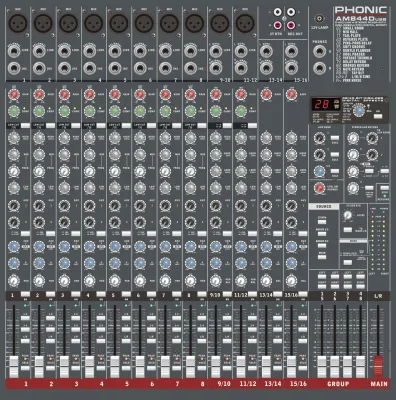Adjust the red CTRL RM / PHONES knob
The height and width of the screenshot is (400, 396).
pyautogui.click(x=319, y=188)
